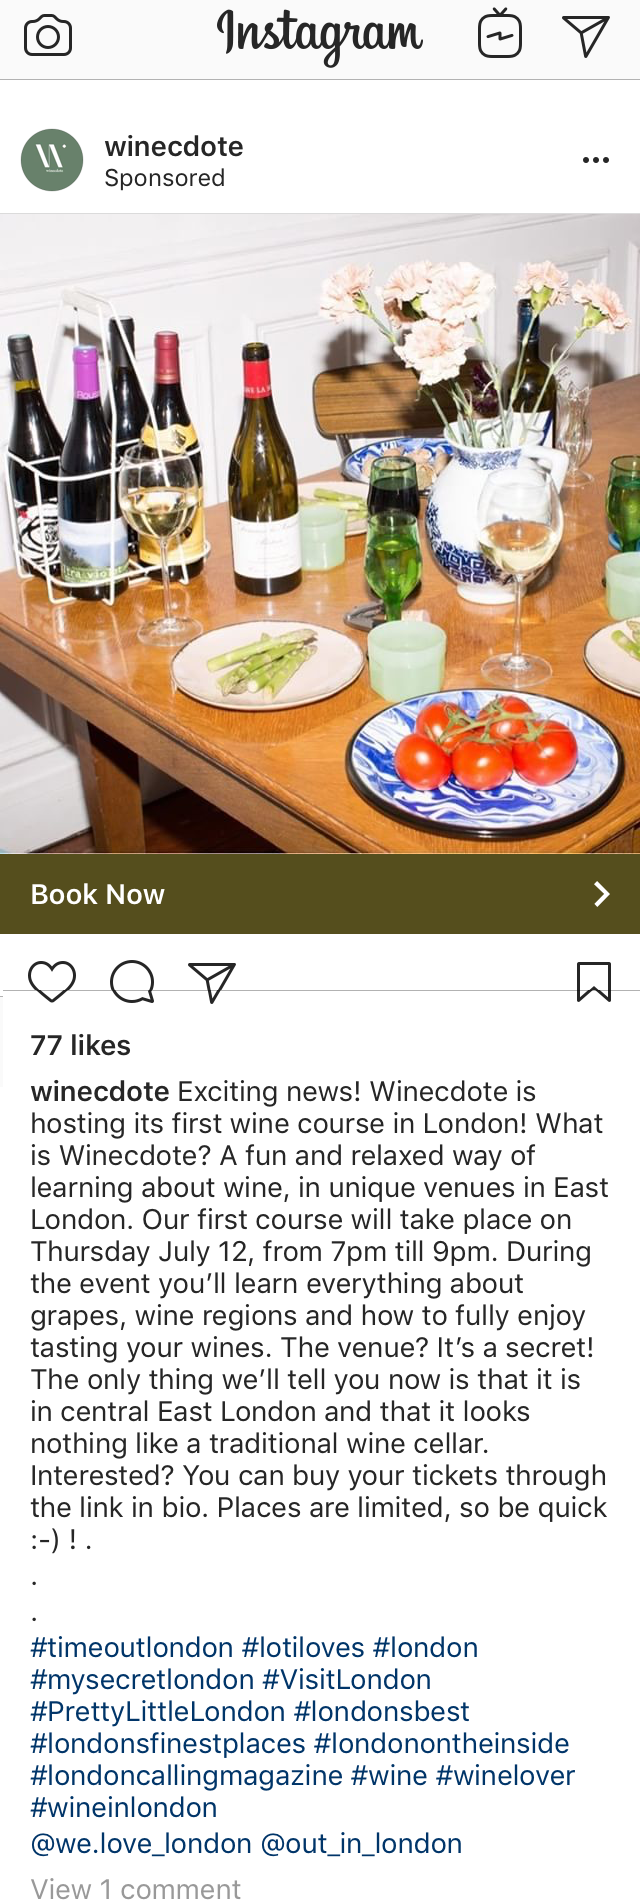Open the #timeoutlondon hashtag
This screenshot has width=640, height=1904.
pyautogui.click(x=132, y=1647)
